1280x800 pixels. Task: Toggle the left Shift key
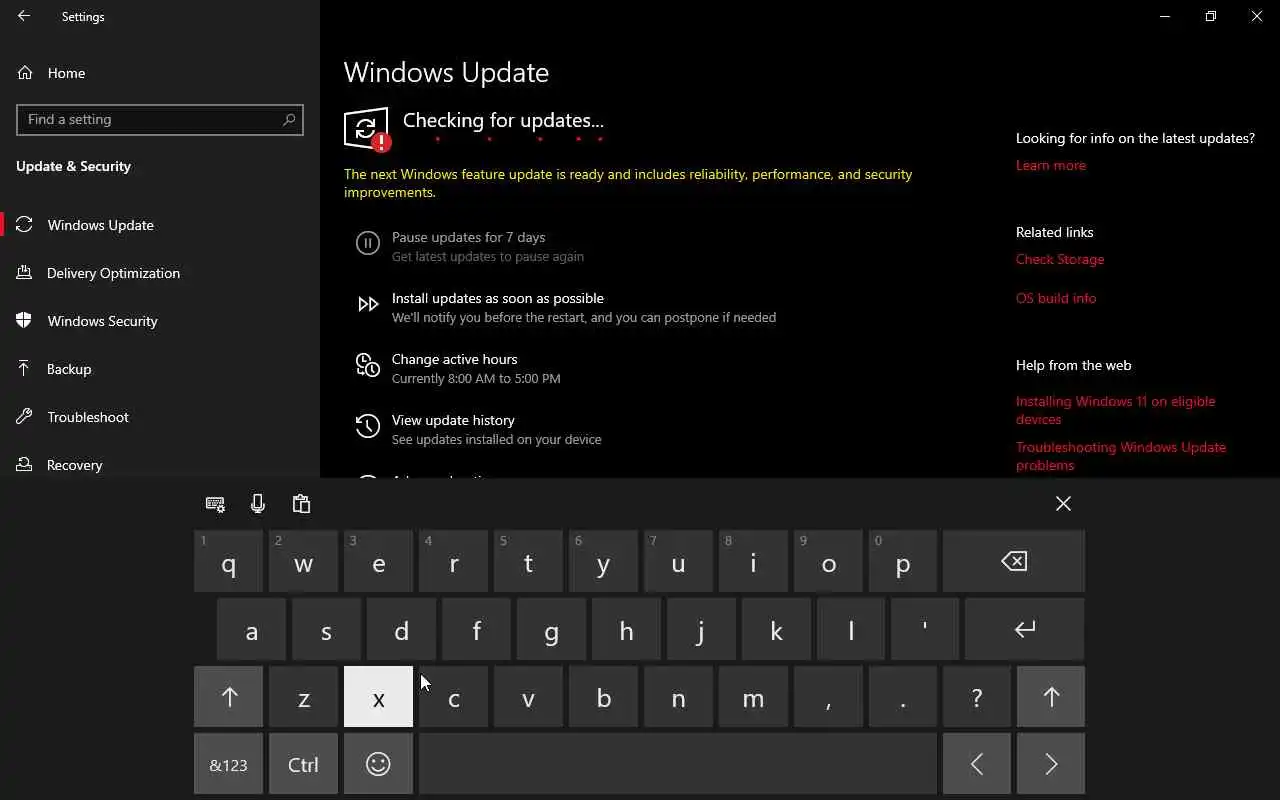[229, 697]
